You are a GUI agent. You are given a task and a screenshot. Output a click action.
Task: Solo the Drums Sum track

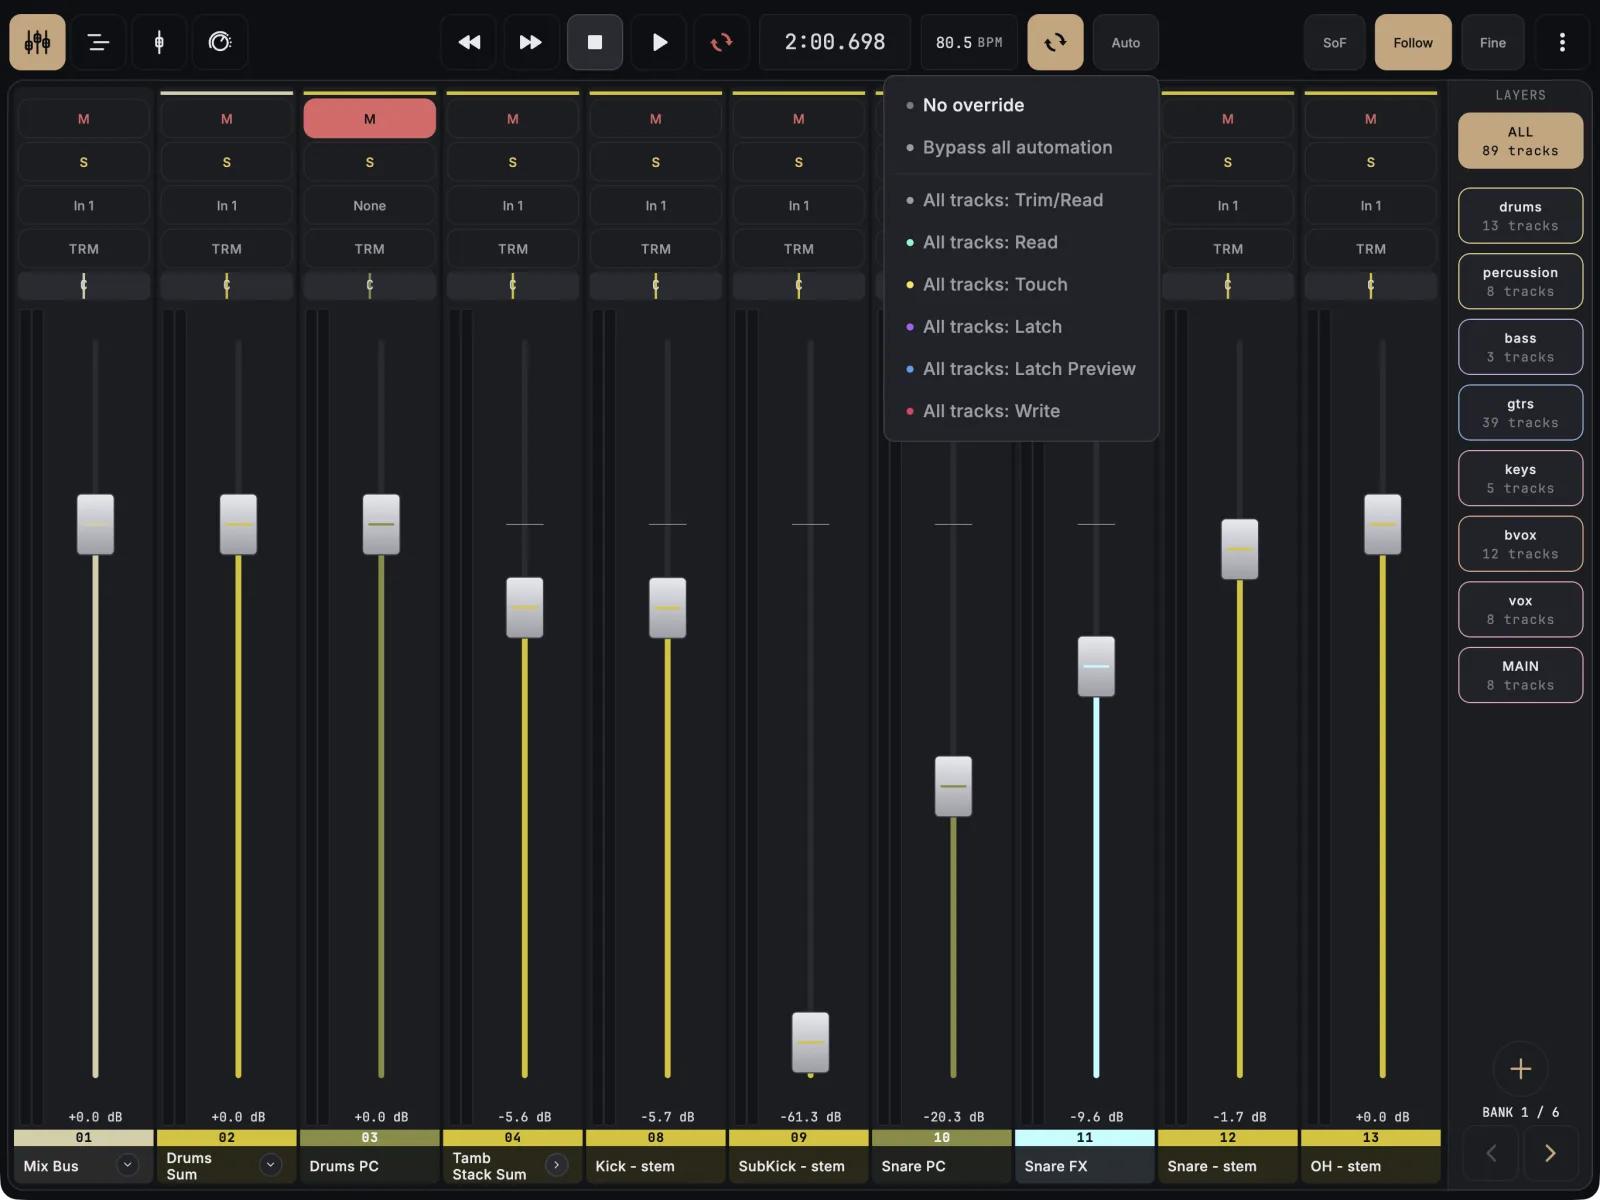coord(227,162)
